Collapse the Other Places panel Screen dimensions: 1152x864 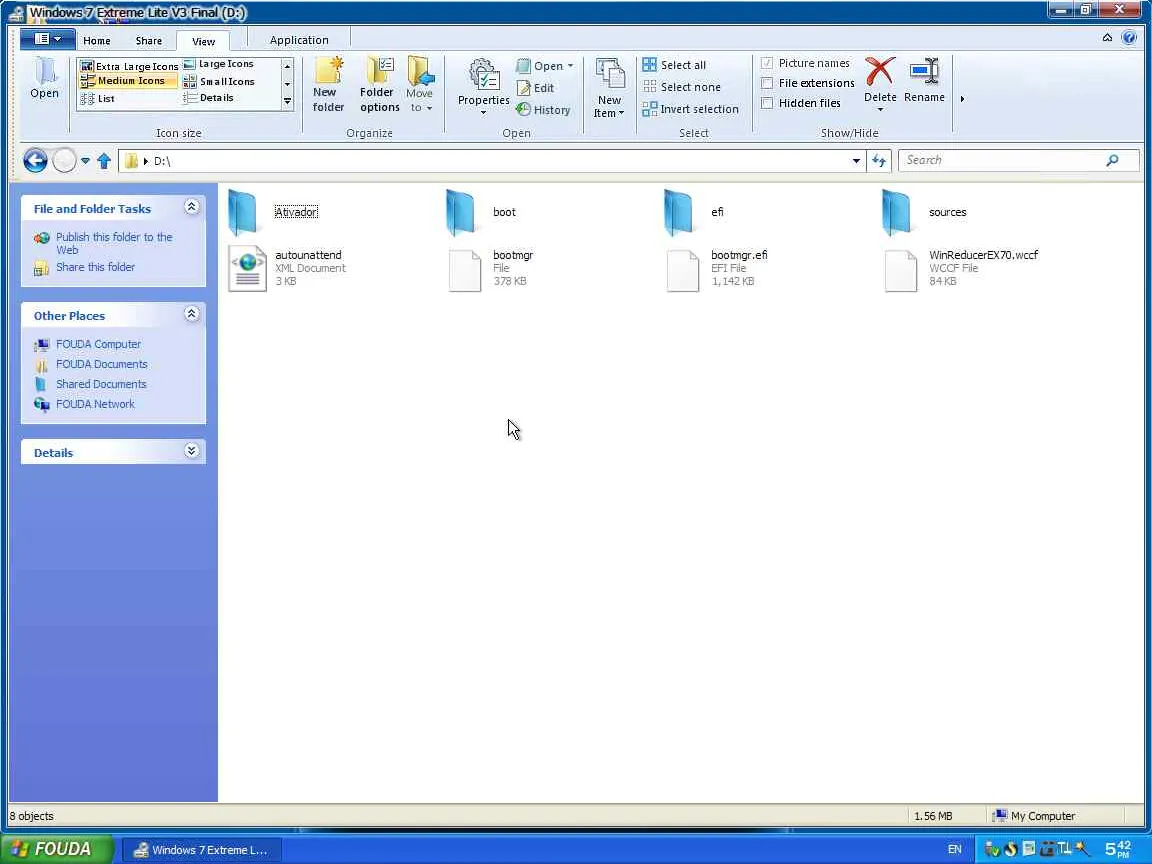coord(191,314)
